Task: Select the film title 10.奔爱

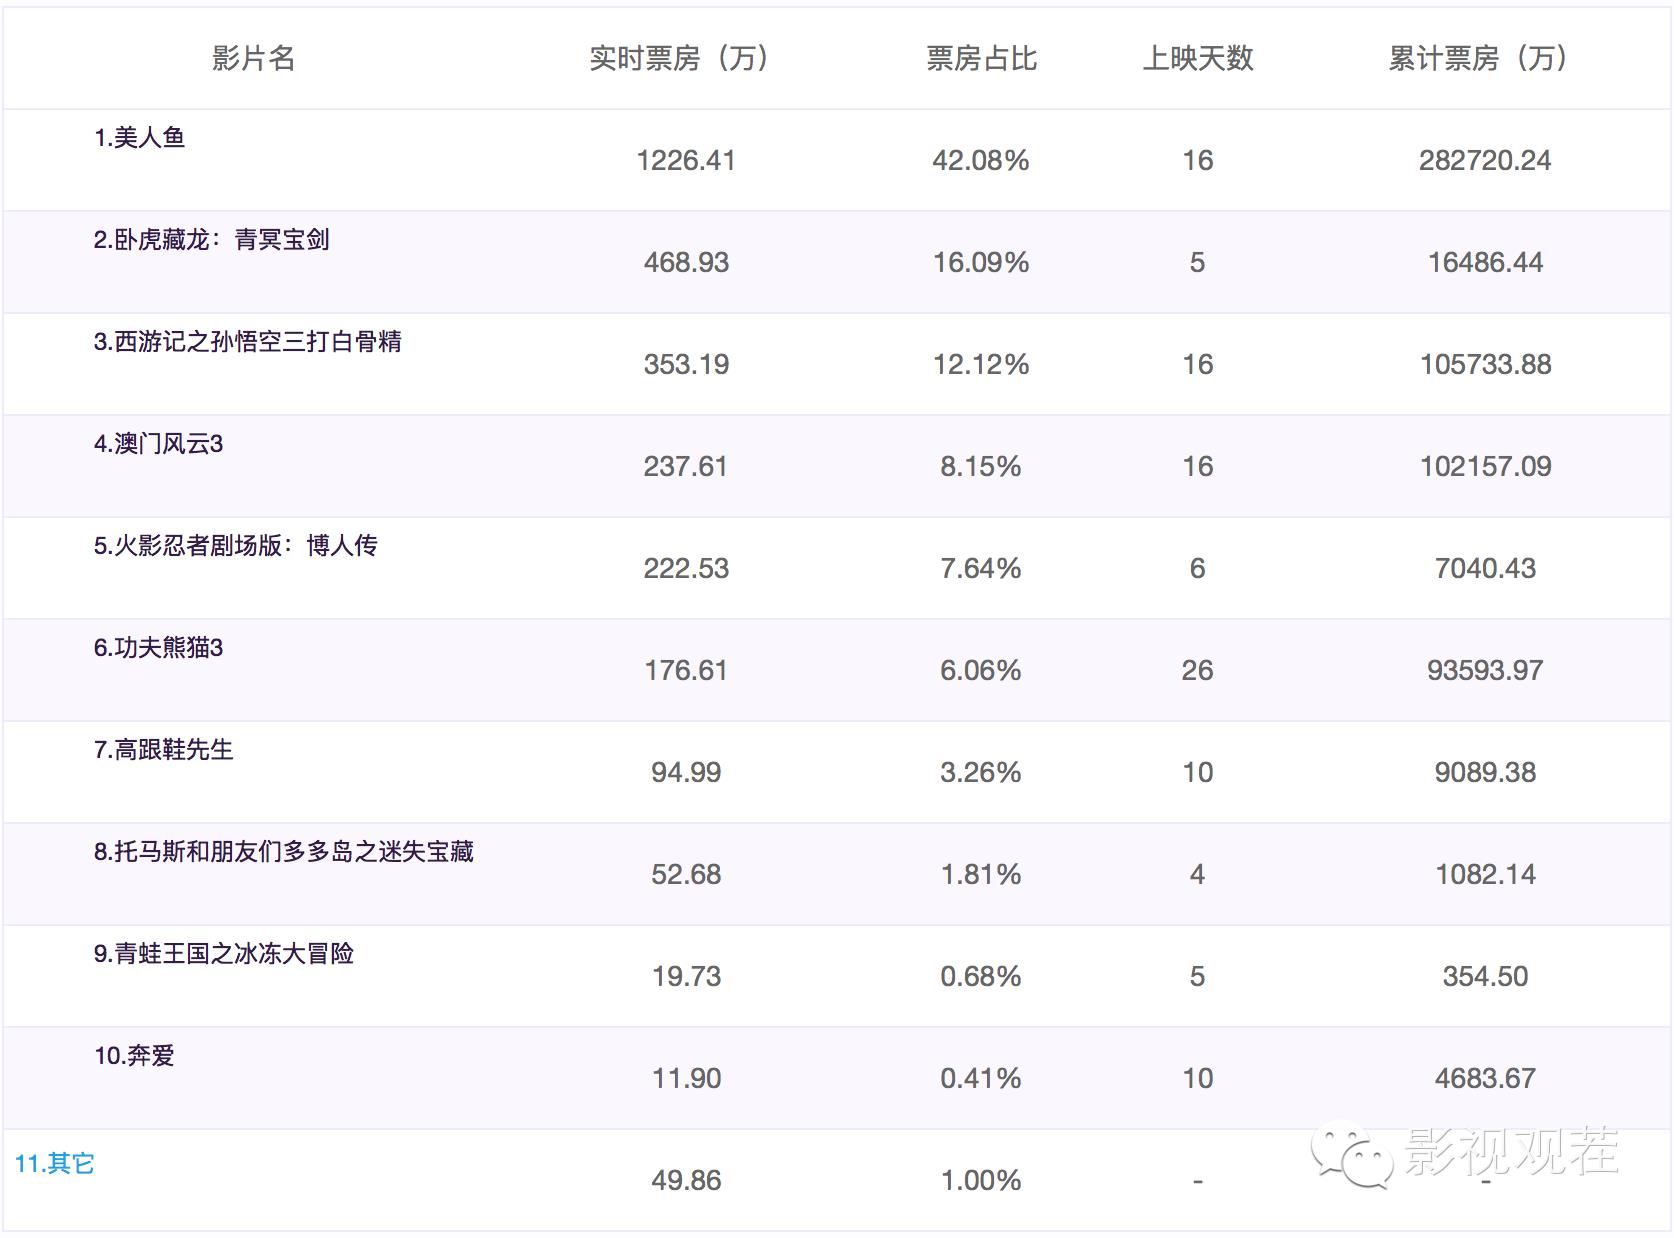Action: [x=134, y=1056]
